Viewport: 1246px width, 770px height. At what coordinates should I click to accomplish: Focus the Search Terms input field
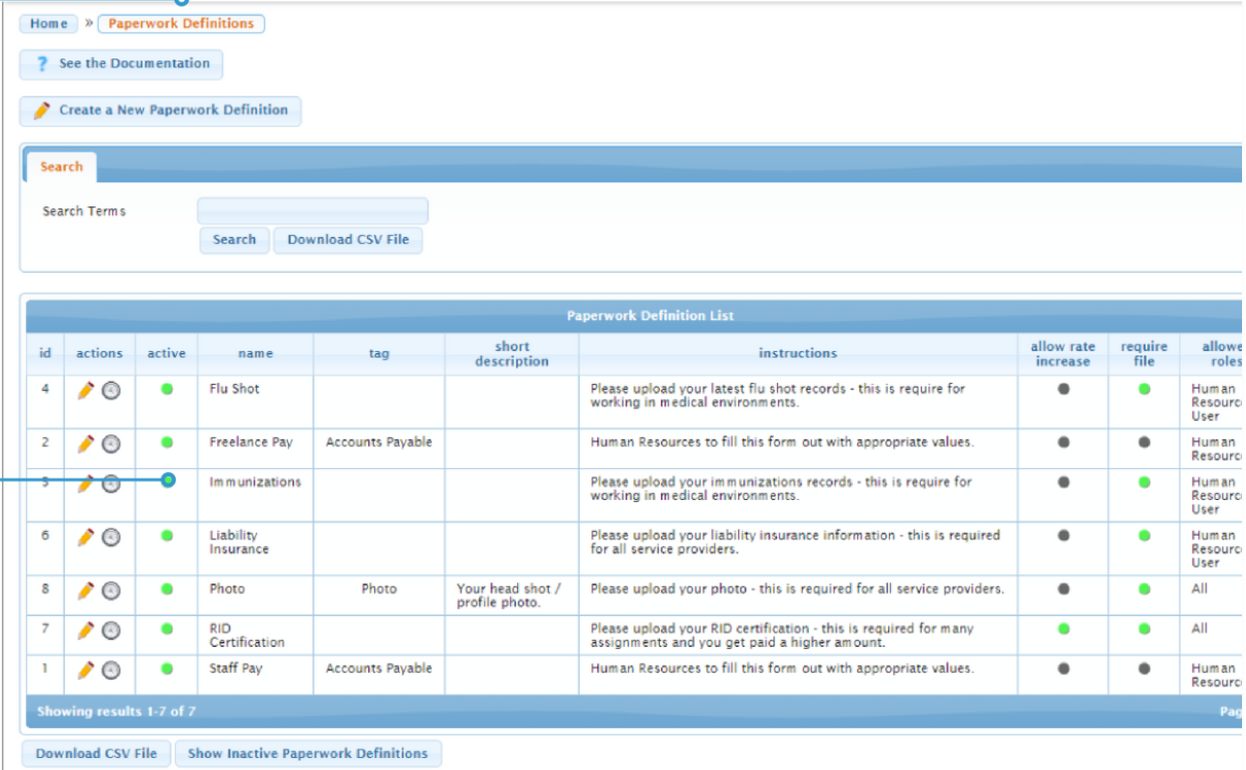[x=313, y=211]
